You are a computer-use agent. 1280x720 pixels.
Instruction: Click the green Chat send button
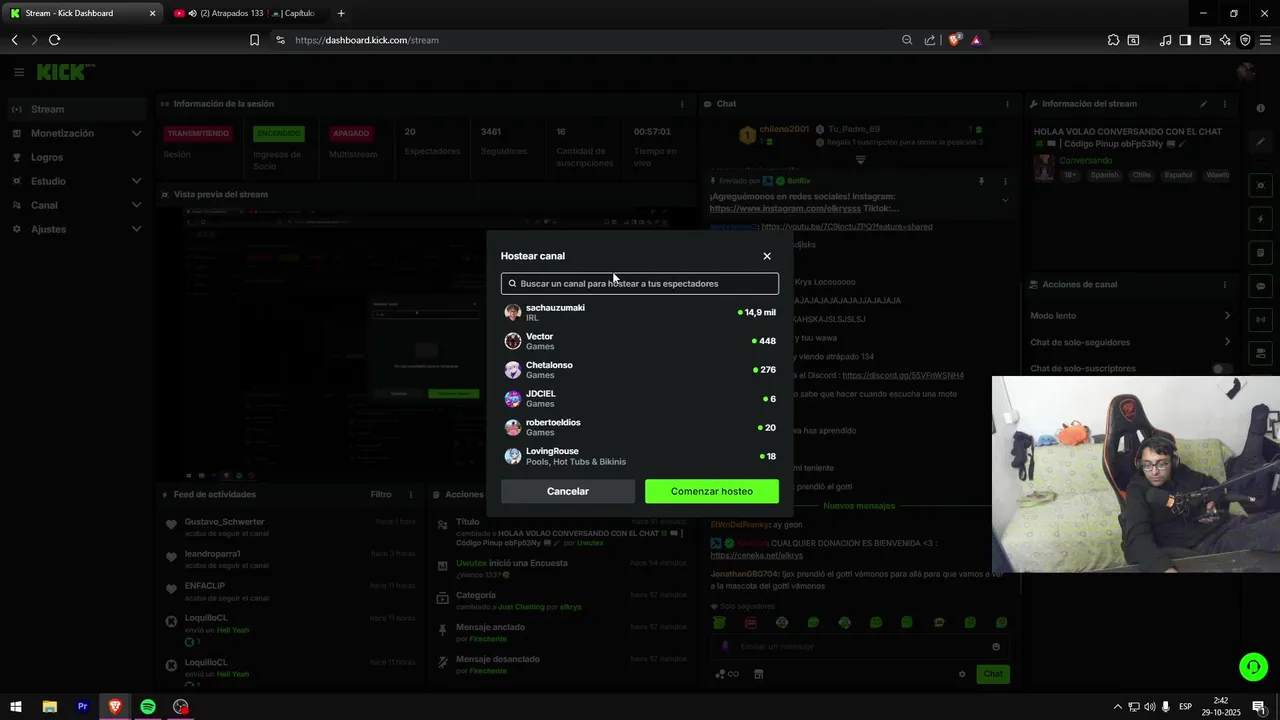993,674
